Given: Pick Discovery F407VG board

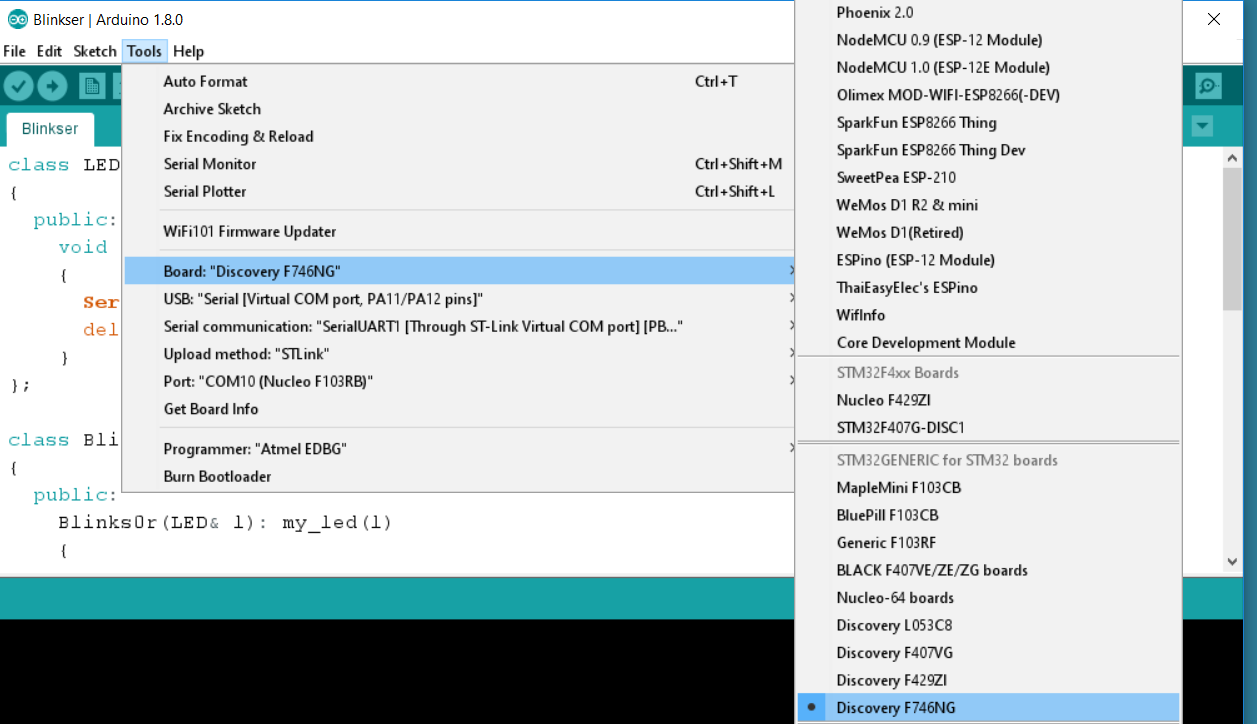Looking at the screenshot, I should (x=988, y=653).
